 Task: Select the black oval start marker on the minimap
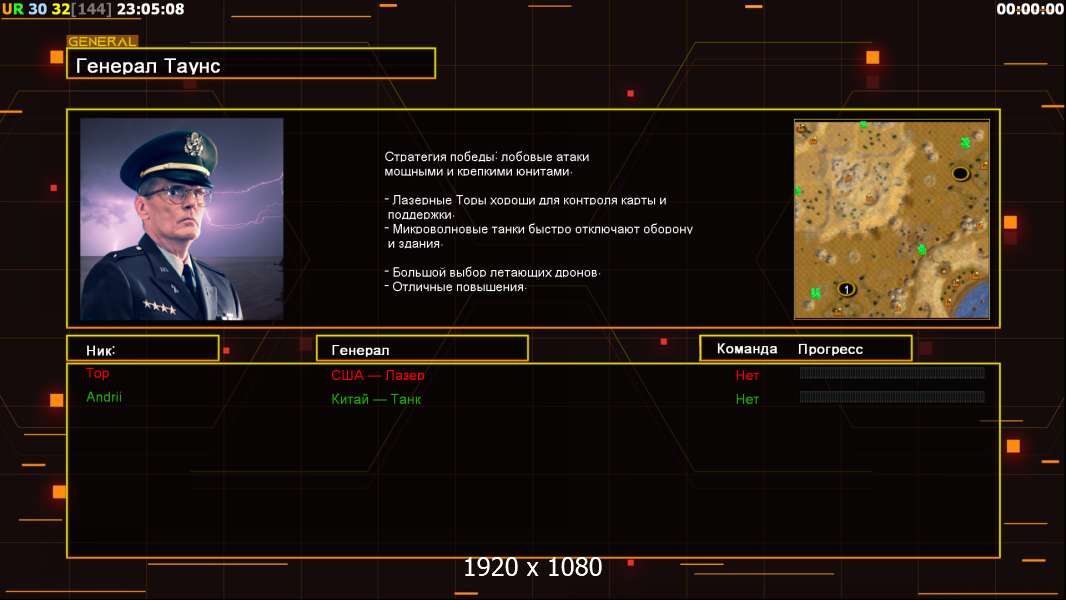(x=960, y=173)
